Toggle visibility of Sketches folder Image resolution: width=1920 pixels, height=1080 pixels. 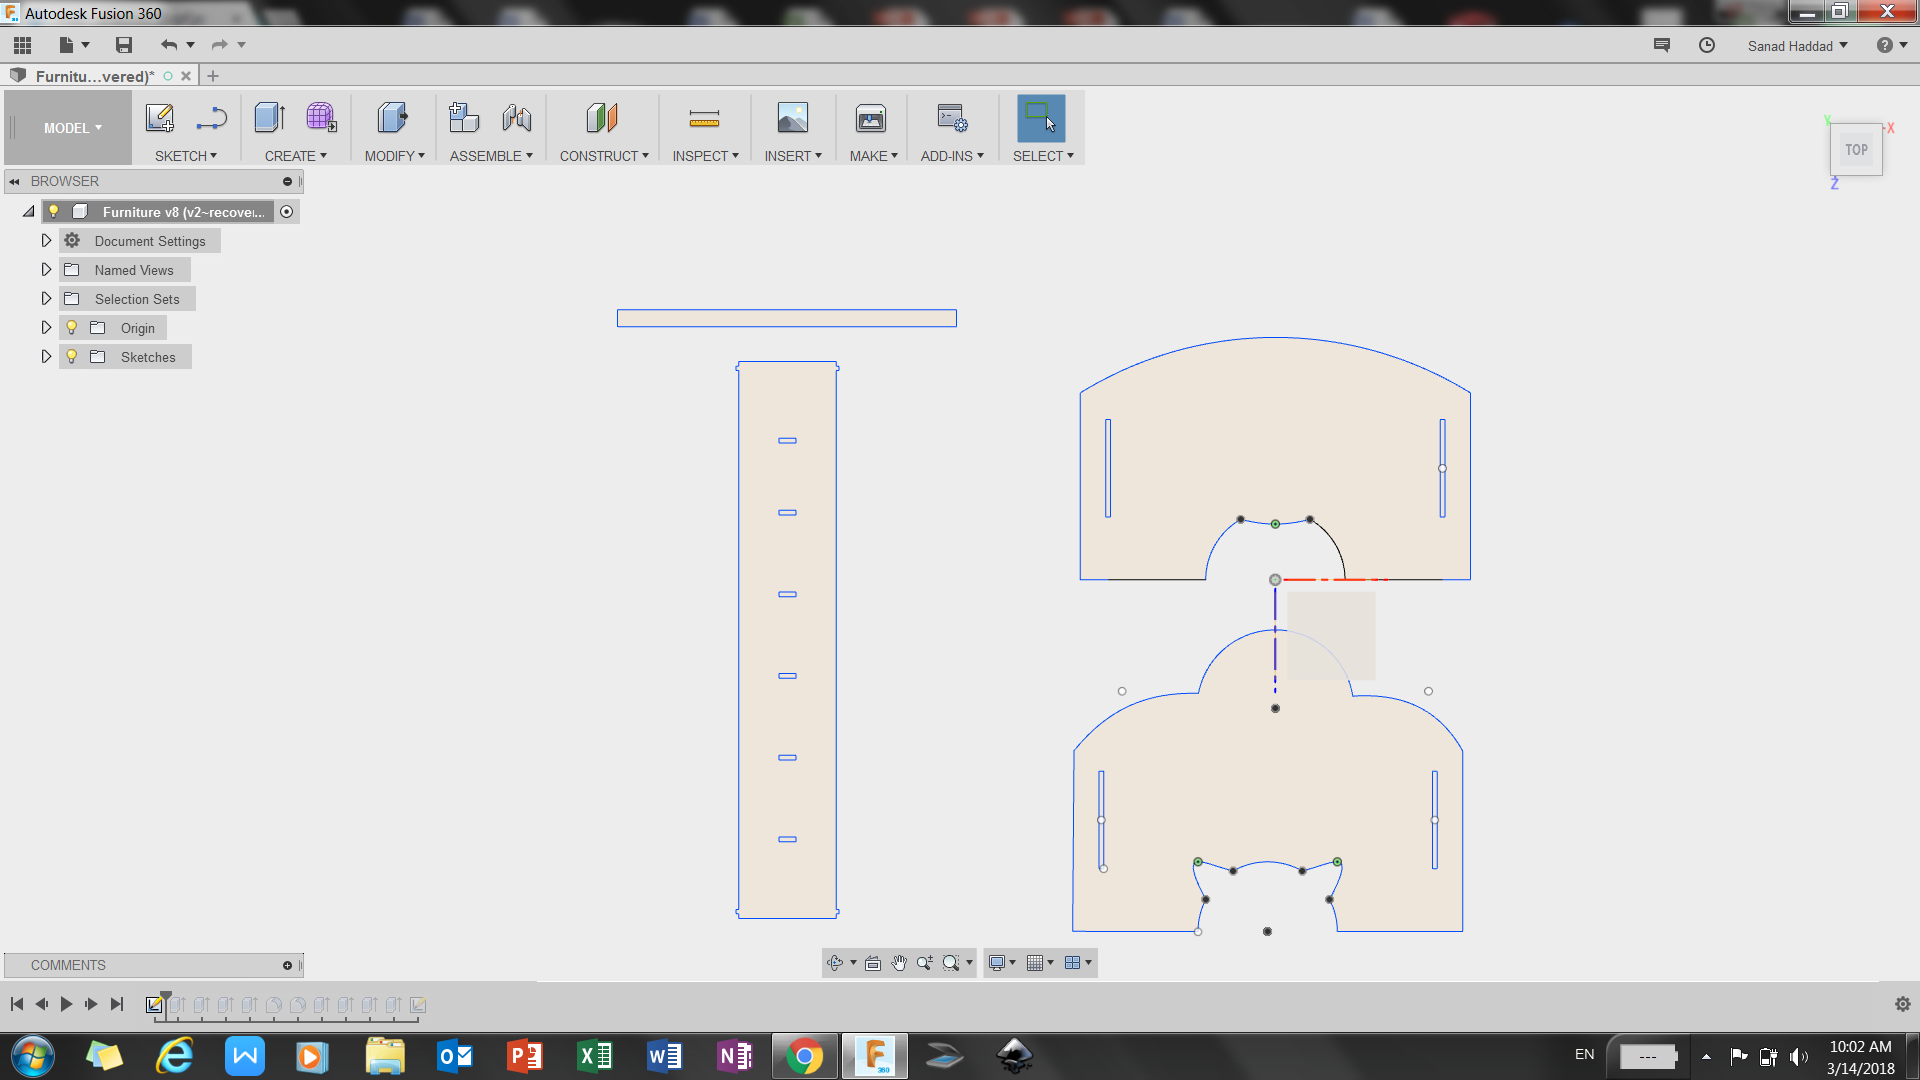click(x=72, y=357)
